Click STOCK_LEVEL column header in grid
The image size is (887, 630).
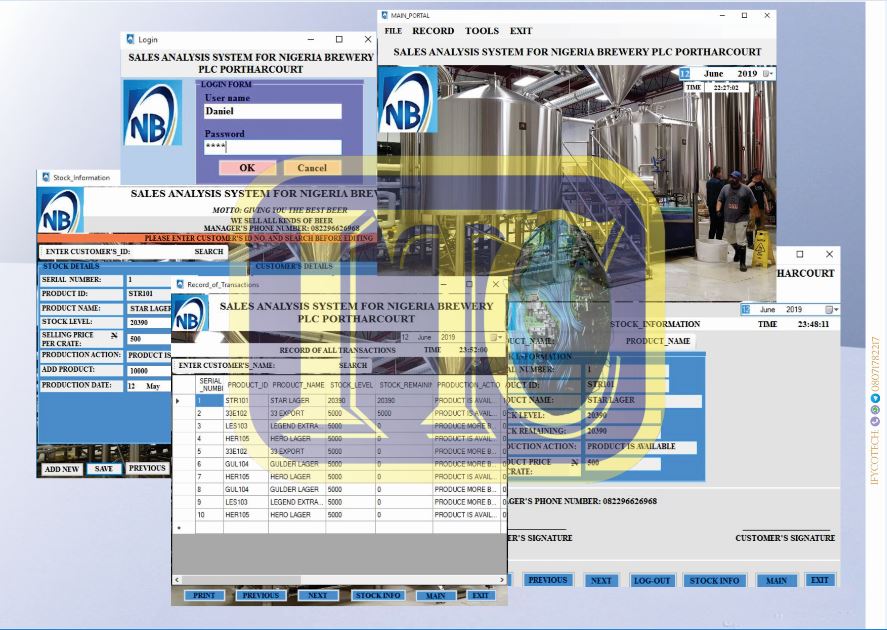(351, 385)
